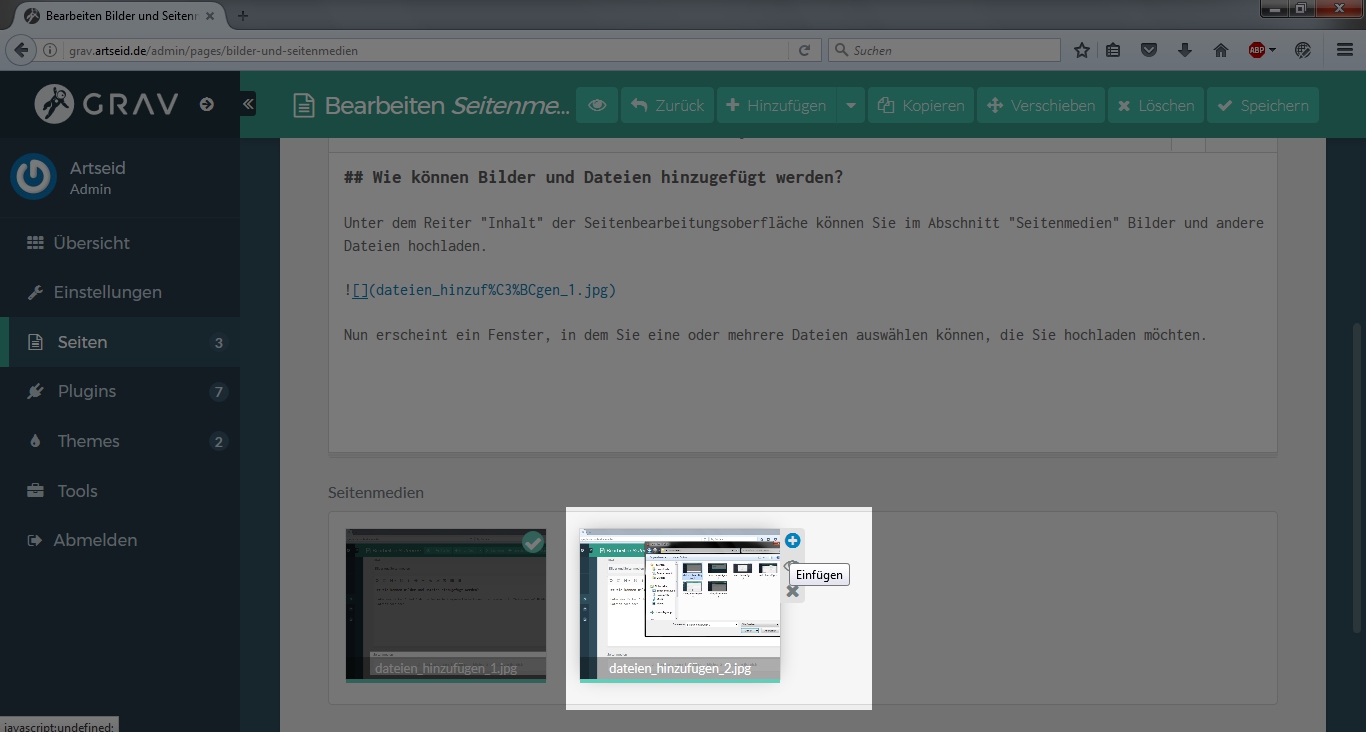The image size is (1366, 732).
Task: Click the Firefox downloads arrow icon
Action: pyautogui.click(x=1185, y=50)
